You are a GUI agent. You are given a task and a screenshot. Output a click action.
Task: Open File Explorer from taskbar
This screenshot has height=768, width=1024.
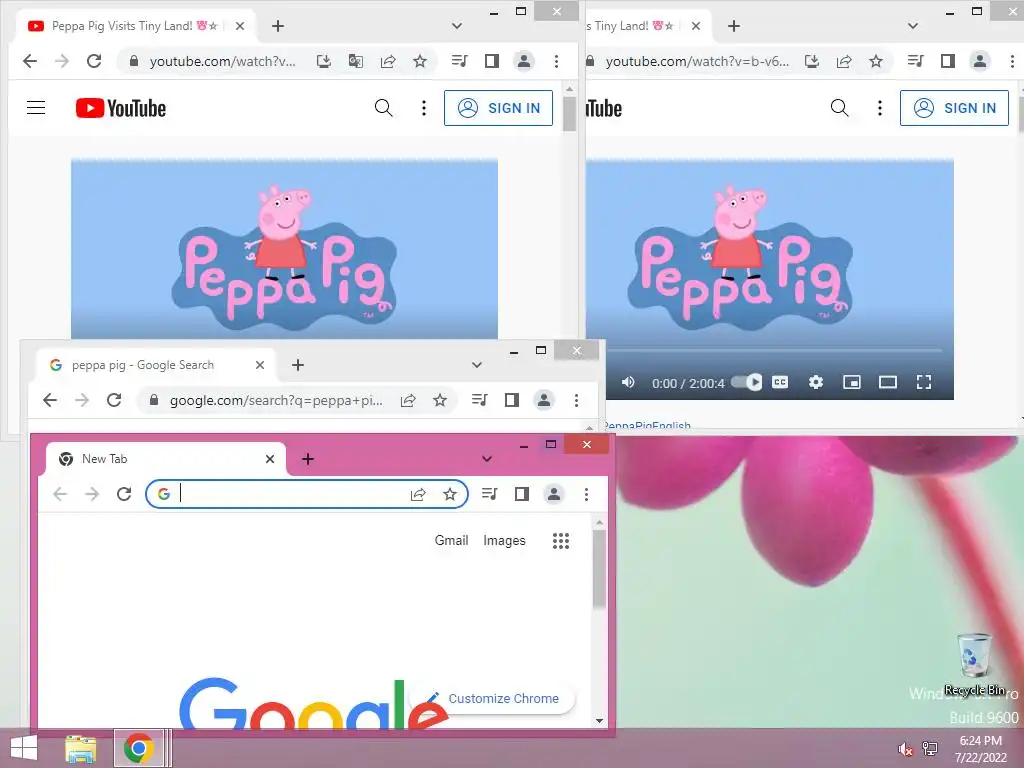[80, 748]
